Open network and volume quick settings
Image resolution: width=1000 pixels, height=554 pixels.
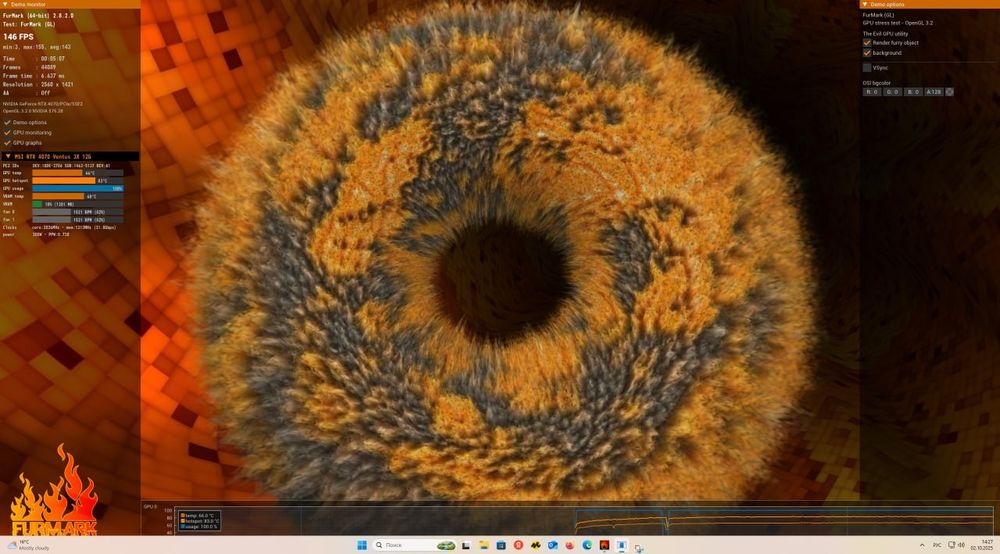(x=956, y=546)
